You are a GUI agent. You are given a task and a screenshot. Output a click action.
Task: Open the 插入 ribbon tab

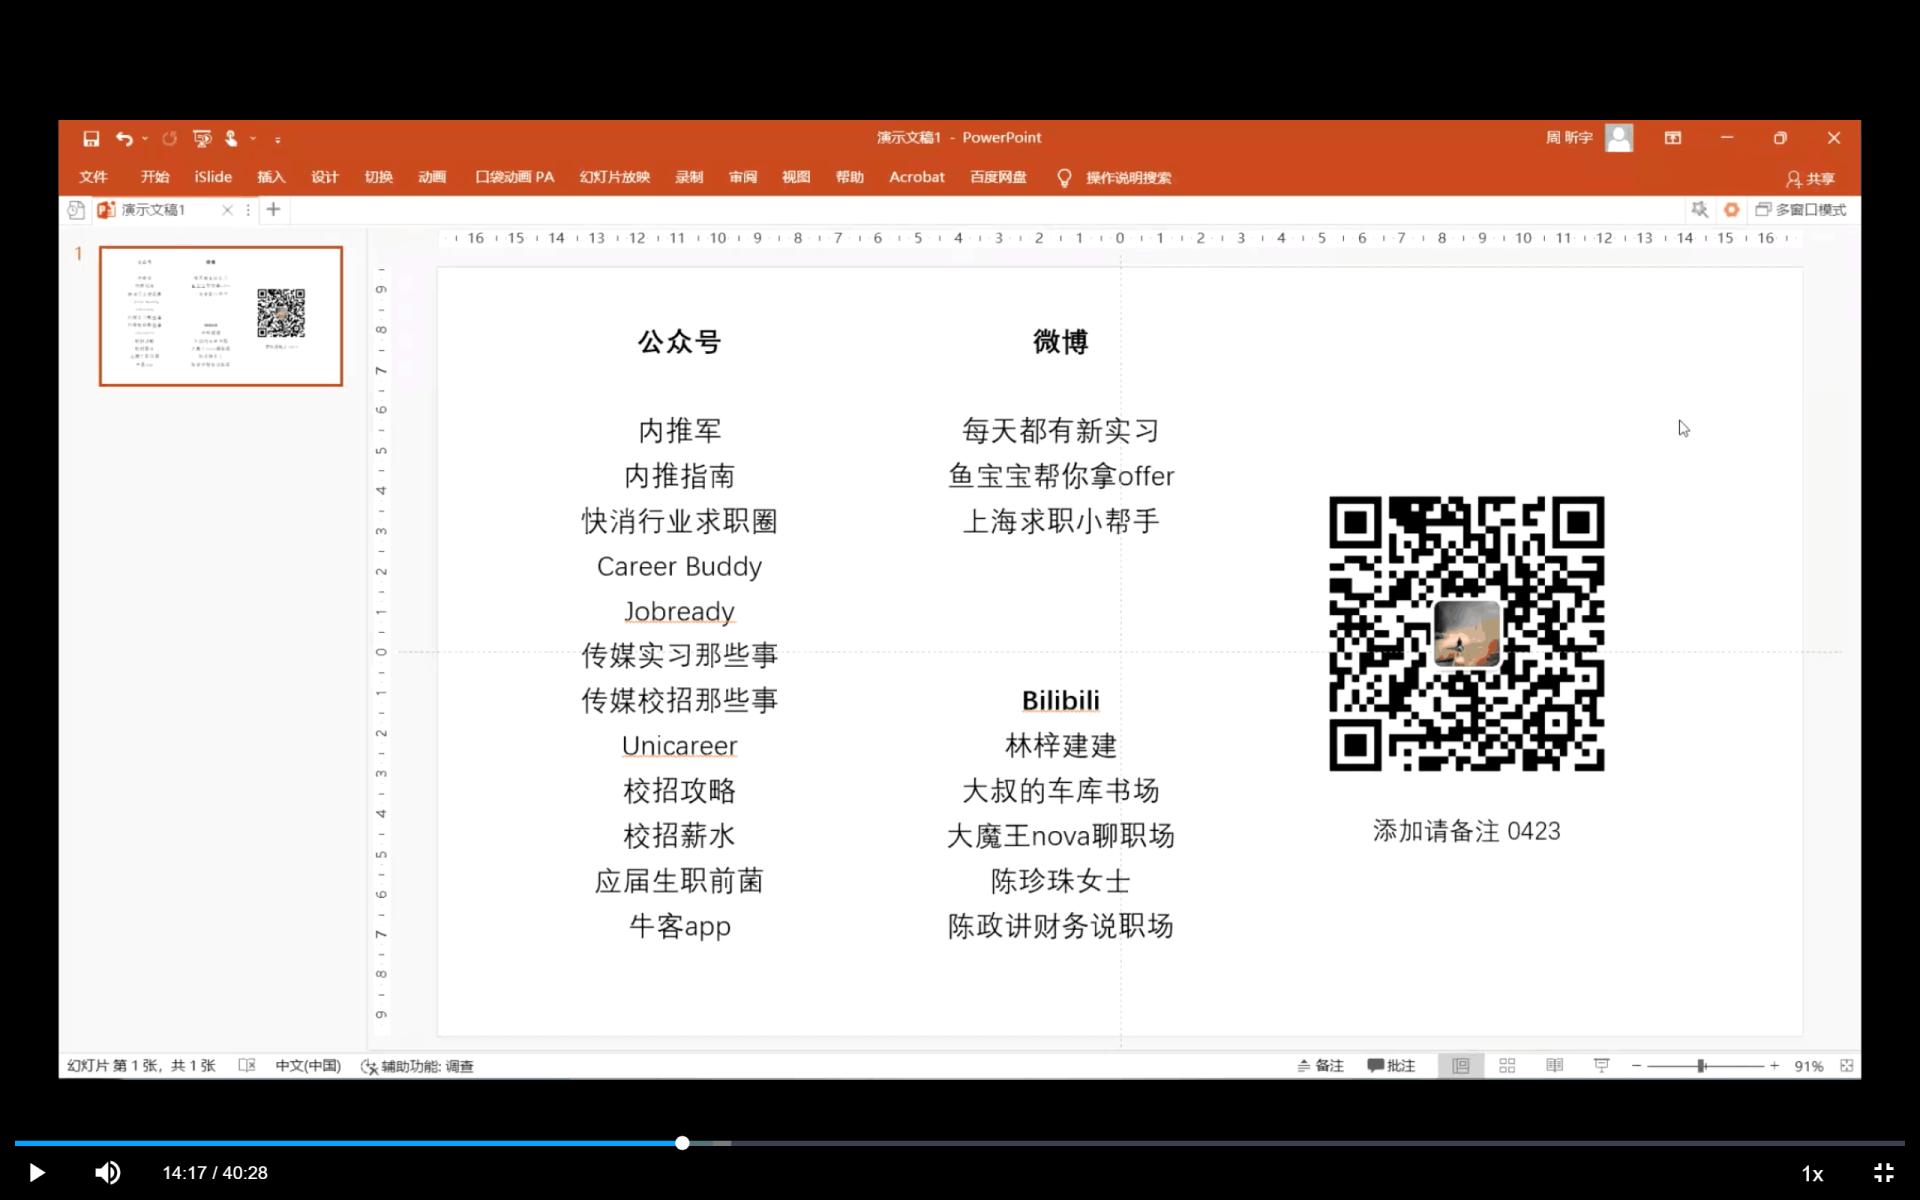click(x=271, y=177)
